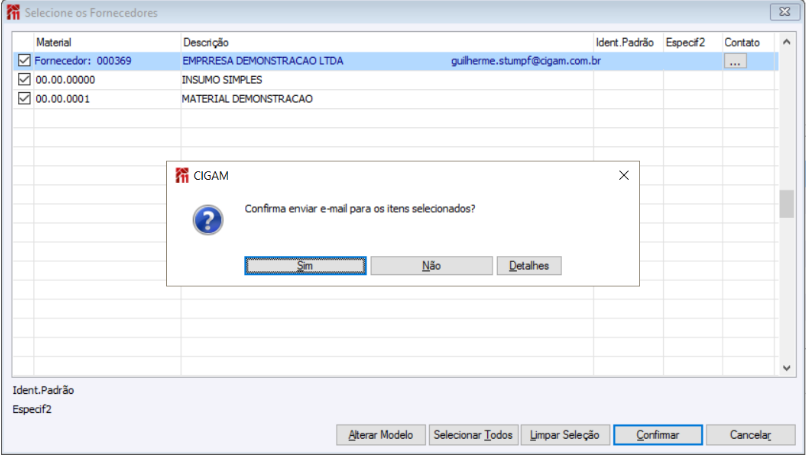This screenshot has height=455, width=806.
Task: Click the Ident.Padrão column header
Action: (625, 43)
